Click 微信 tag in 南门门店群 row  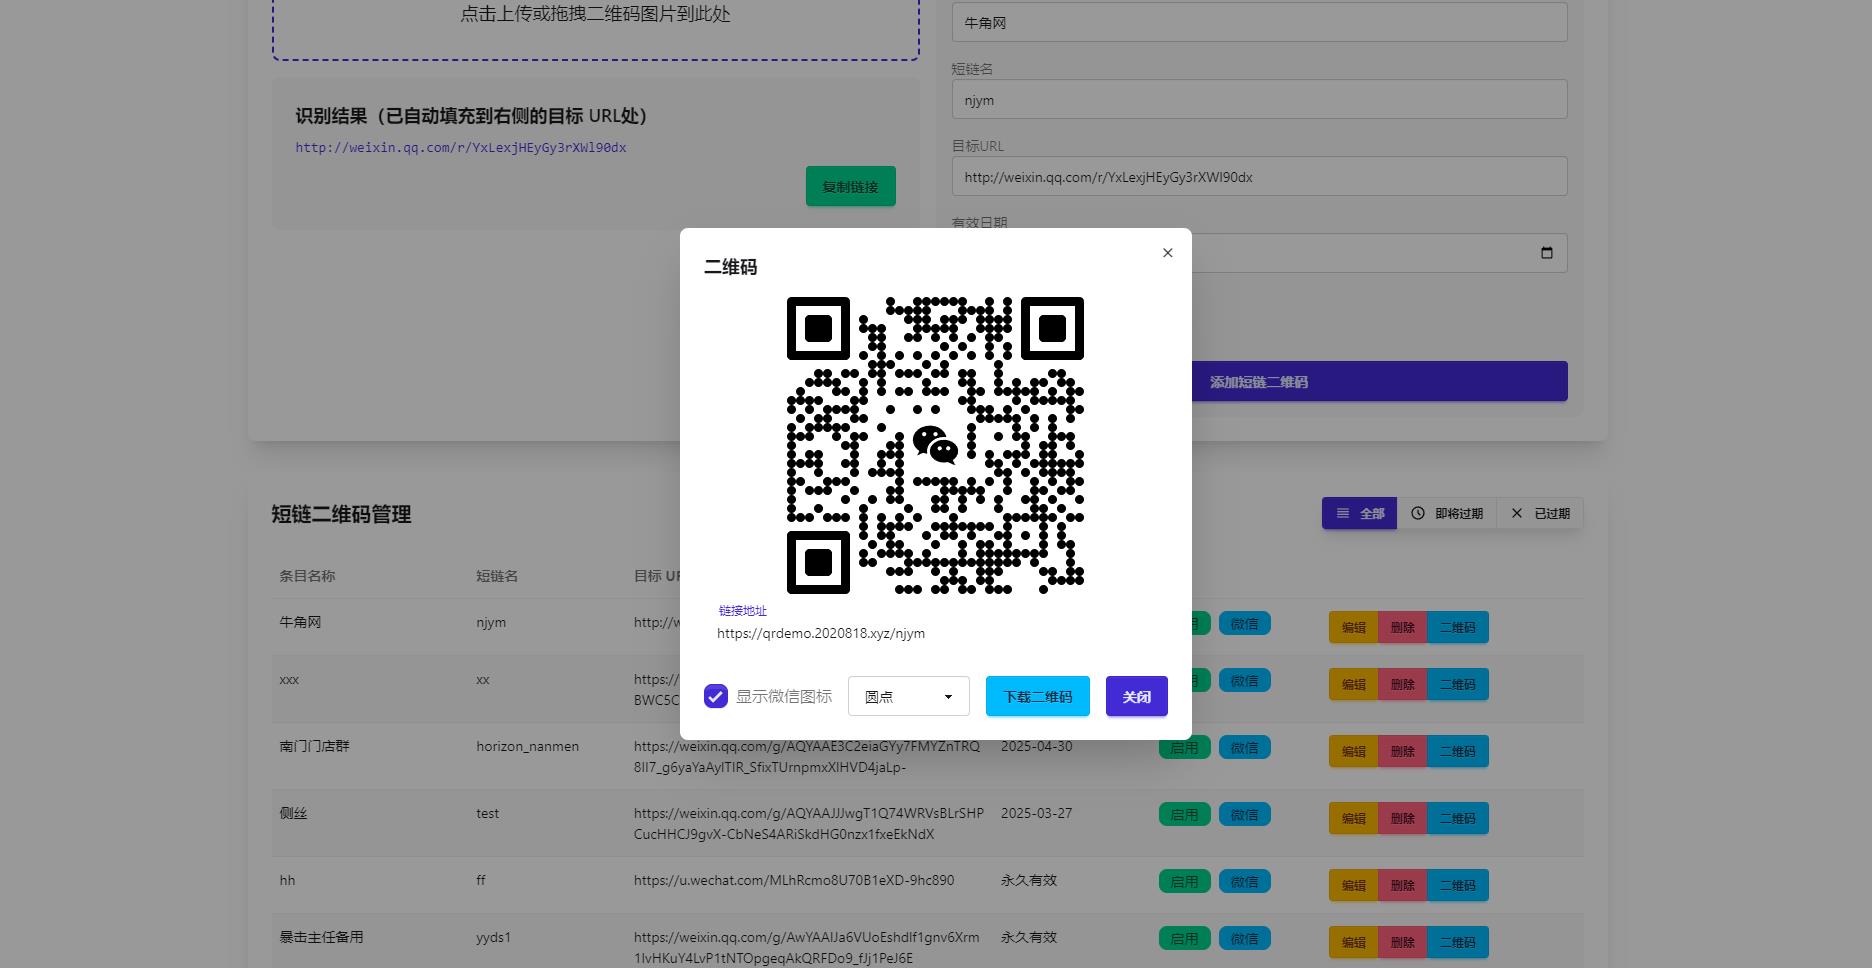click(x=1244, y=747)
